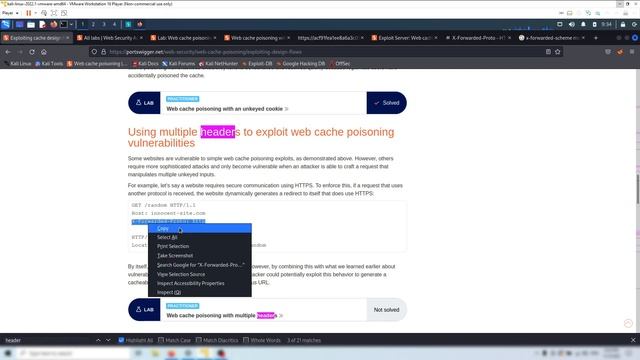Open Kali NetHunter bookmark
The height and width of the screenshot is (360, 640).
218,64
